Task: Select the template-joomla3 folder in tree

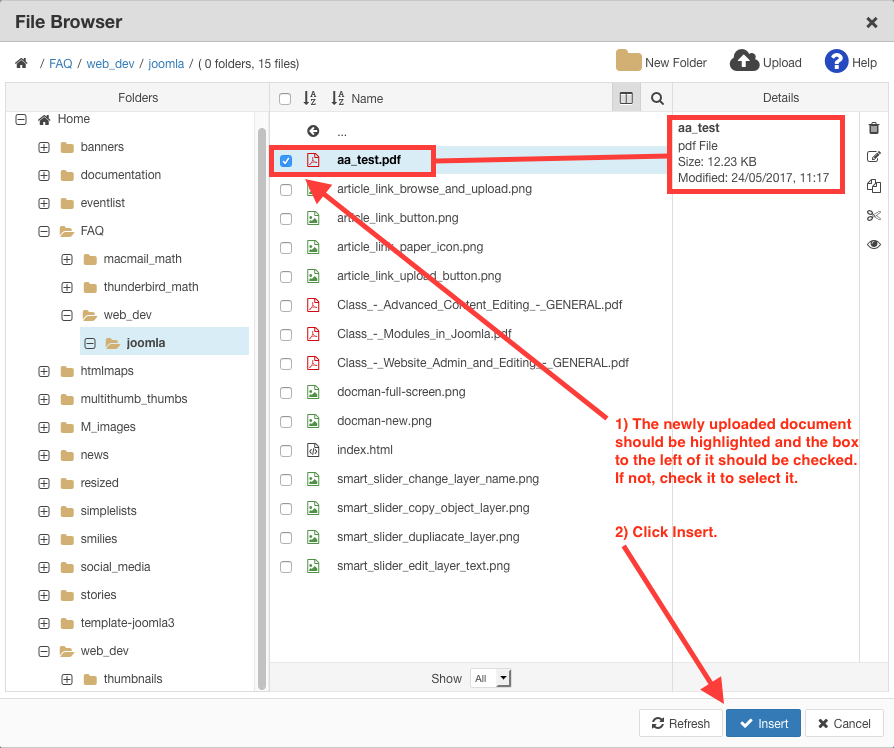Action: click(127, 623)
